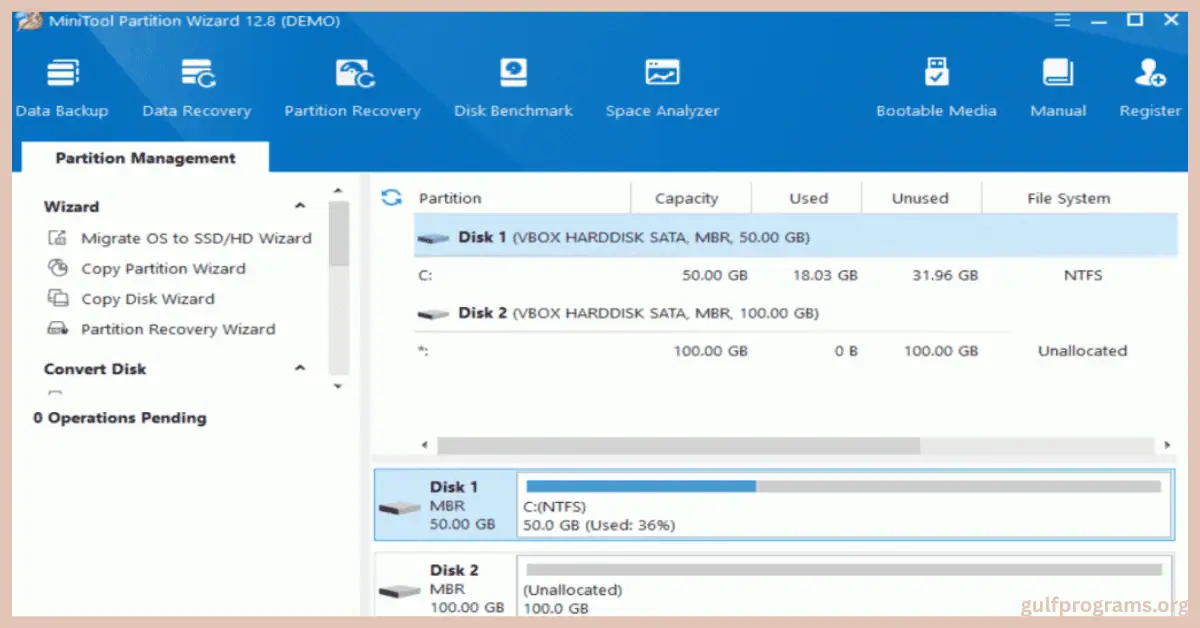Start the Disk Benchmark
Image resolution: width=1200 pixels, height=628 pixels.
[x=513, y=85]
